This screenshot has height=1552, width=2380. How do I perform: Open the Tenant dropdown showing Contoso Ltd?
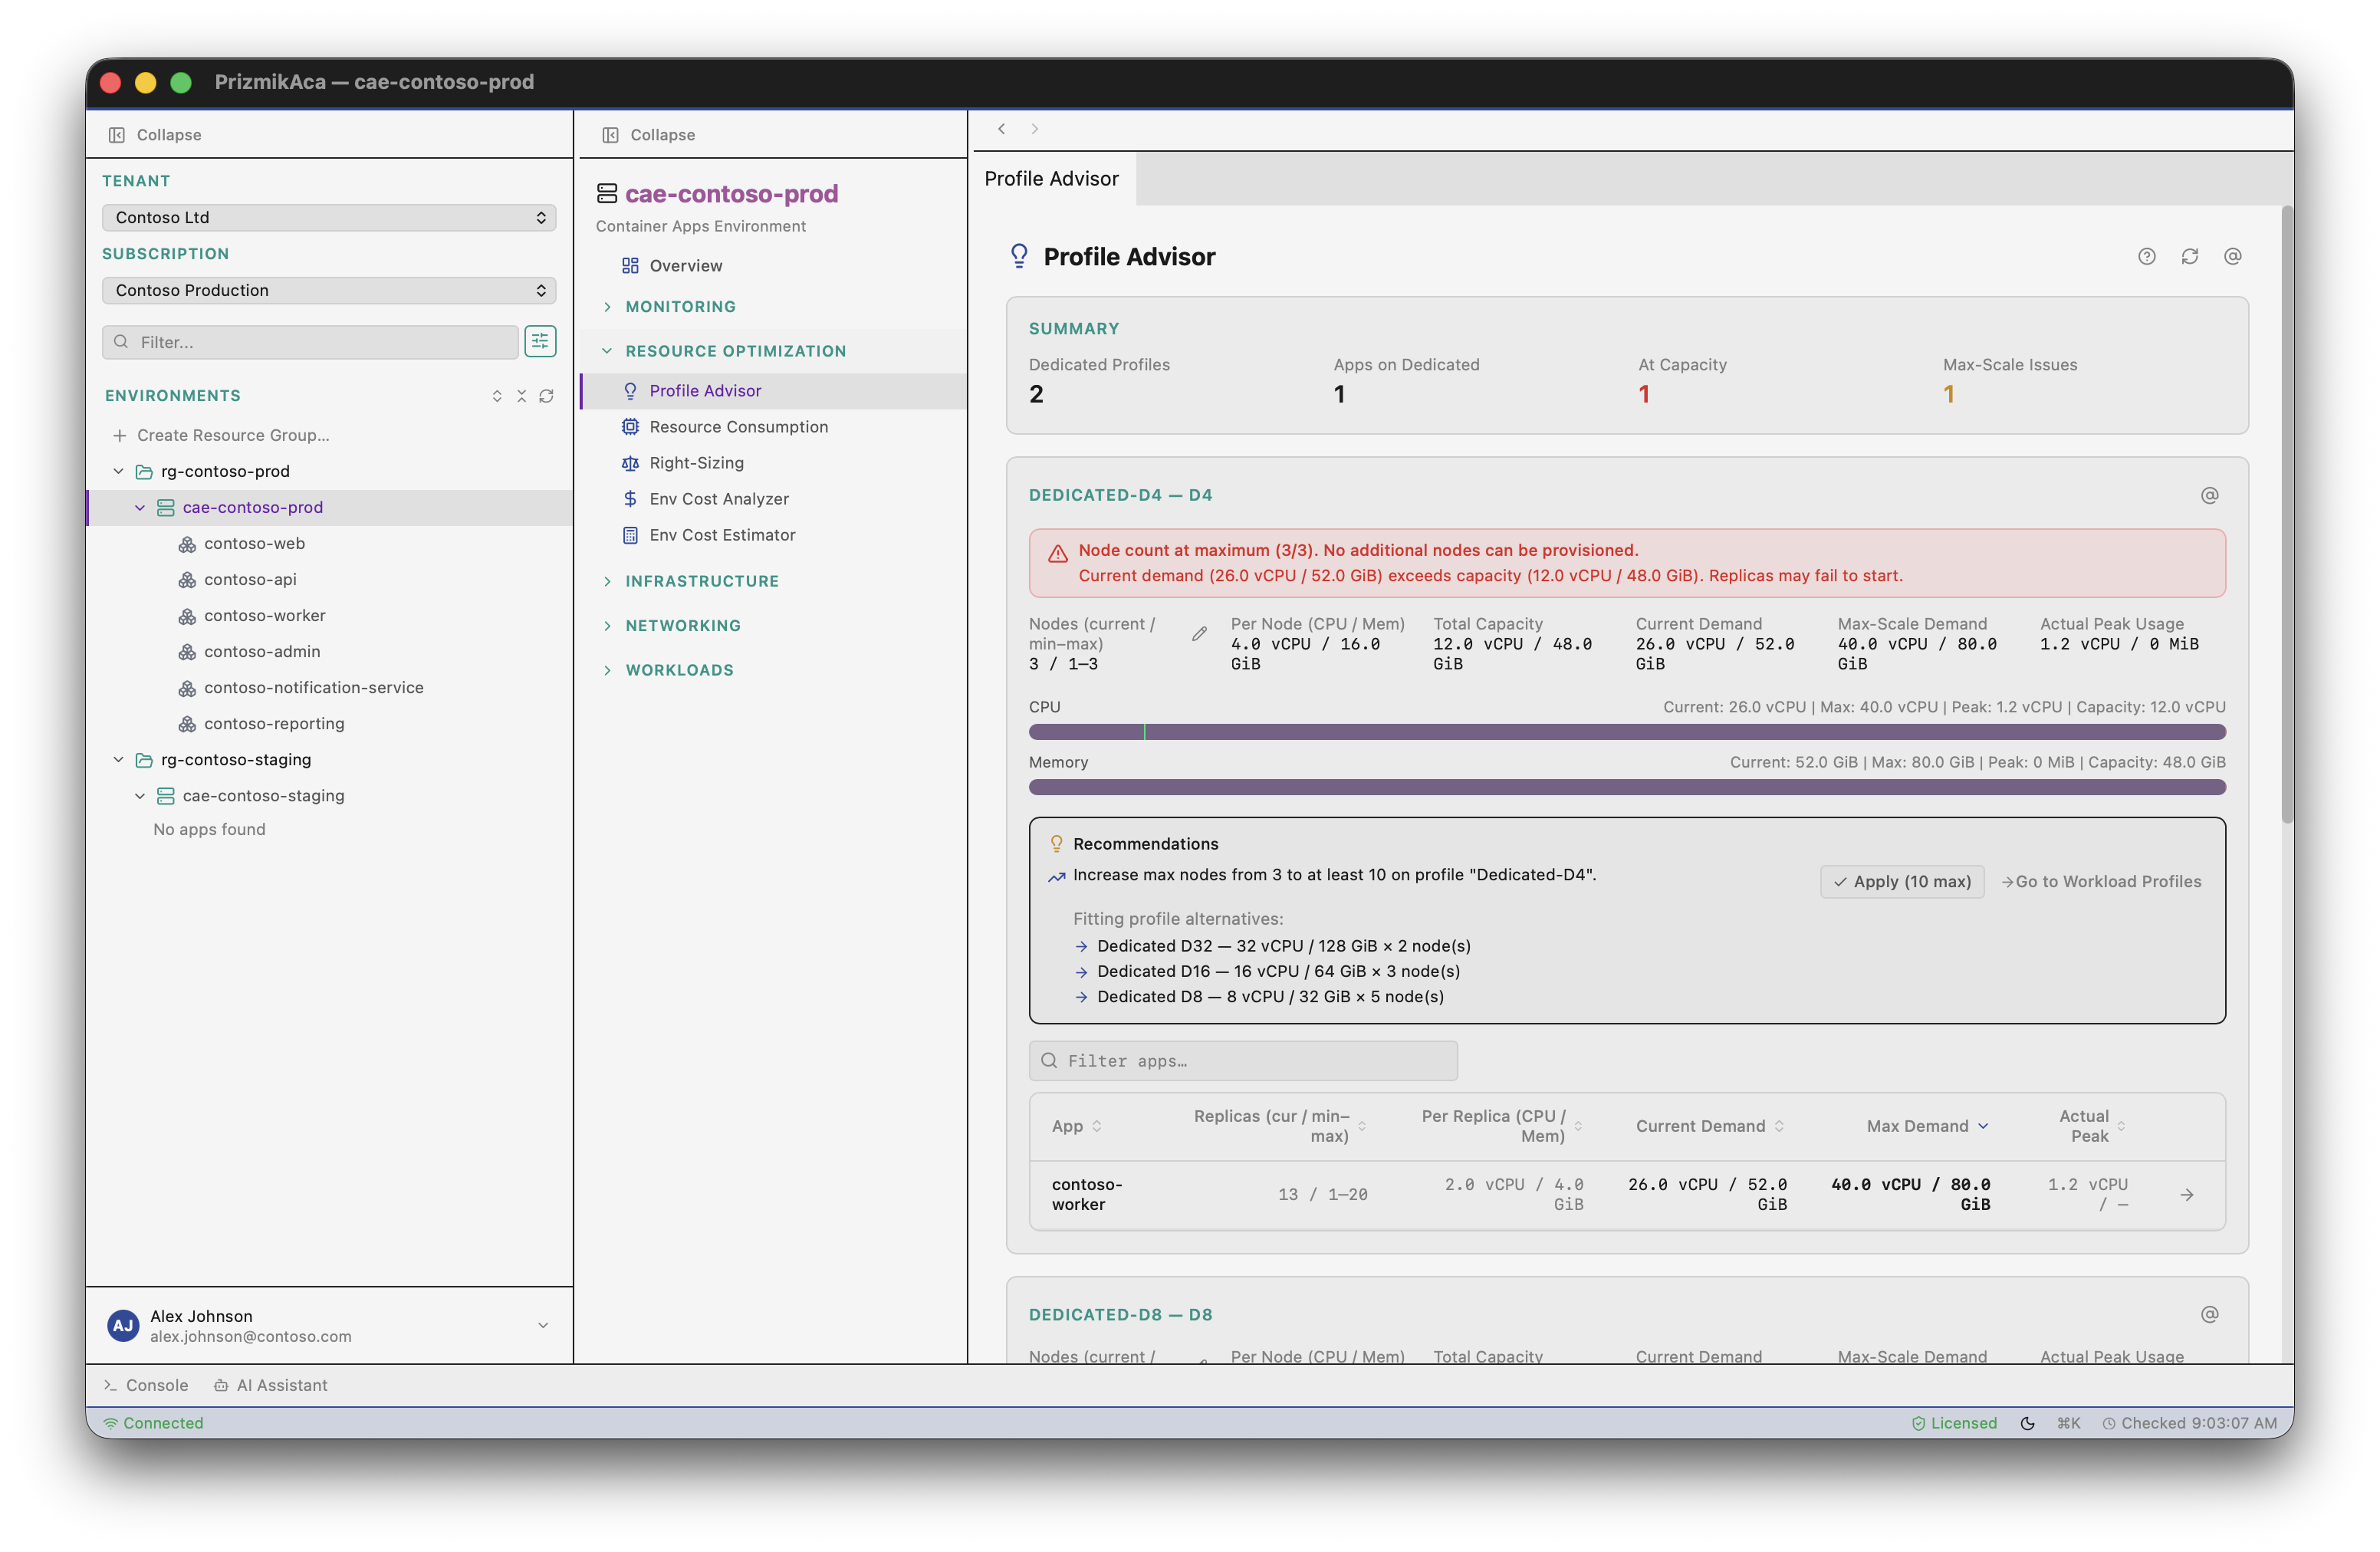tap(329, 217)
